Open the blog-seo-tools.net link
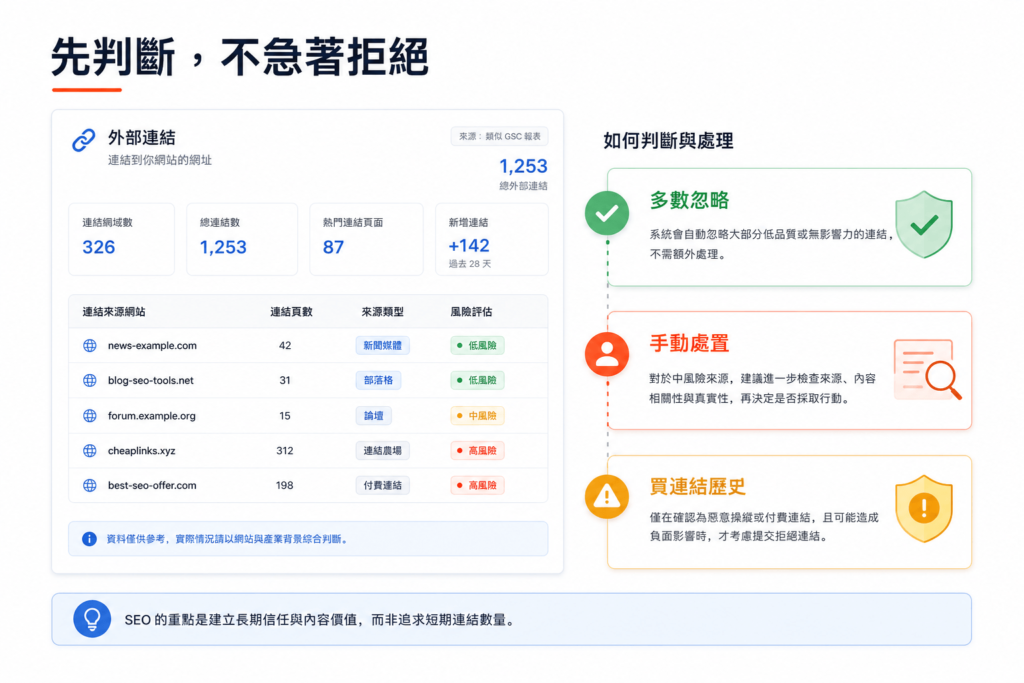This screenshot has width=1024, height=683. click(x=151, y=380)
